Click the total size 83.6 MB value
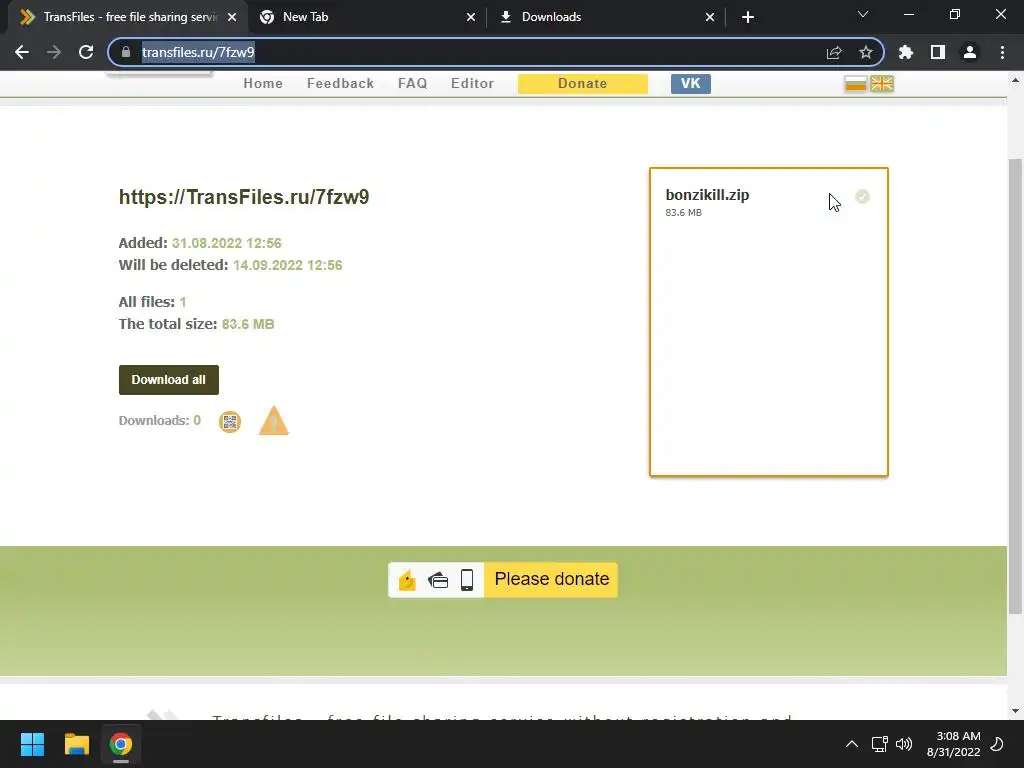The width and height of the screenshot is (1024, 768). coord(248,325)
